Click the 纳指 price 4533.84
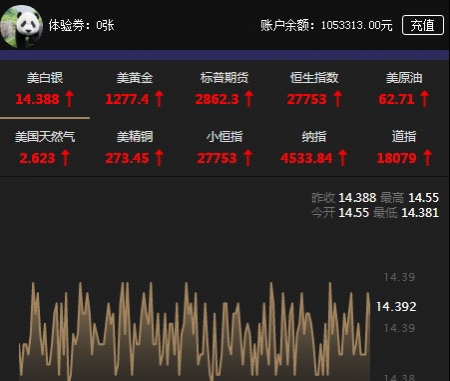Viewport: 450px width, 381px height. (306, 158)
